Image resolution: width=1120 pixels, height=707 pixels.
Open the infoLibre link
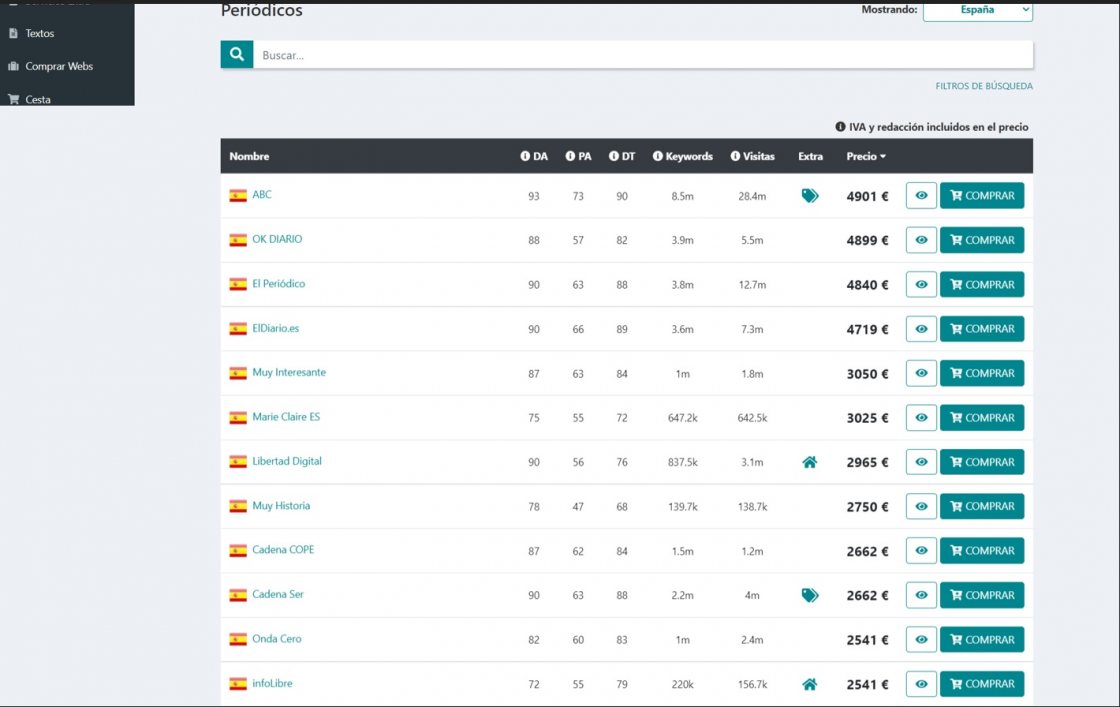(x=272, y=683)
